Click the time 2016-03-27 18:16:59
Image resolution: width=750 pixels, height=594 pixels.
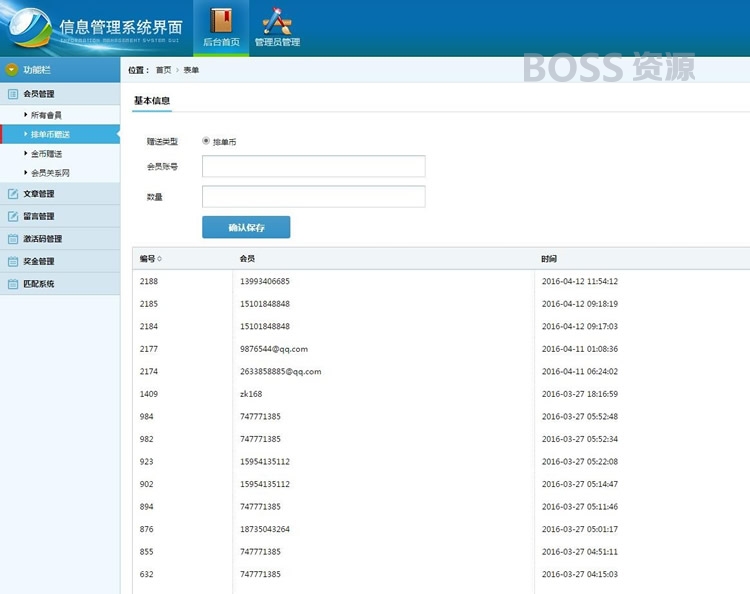tap(580, 394)
